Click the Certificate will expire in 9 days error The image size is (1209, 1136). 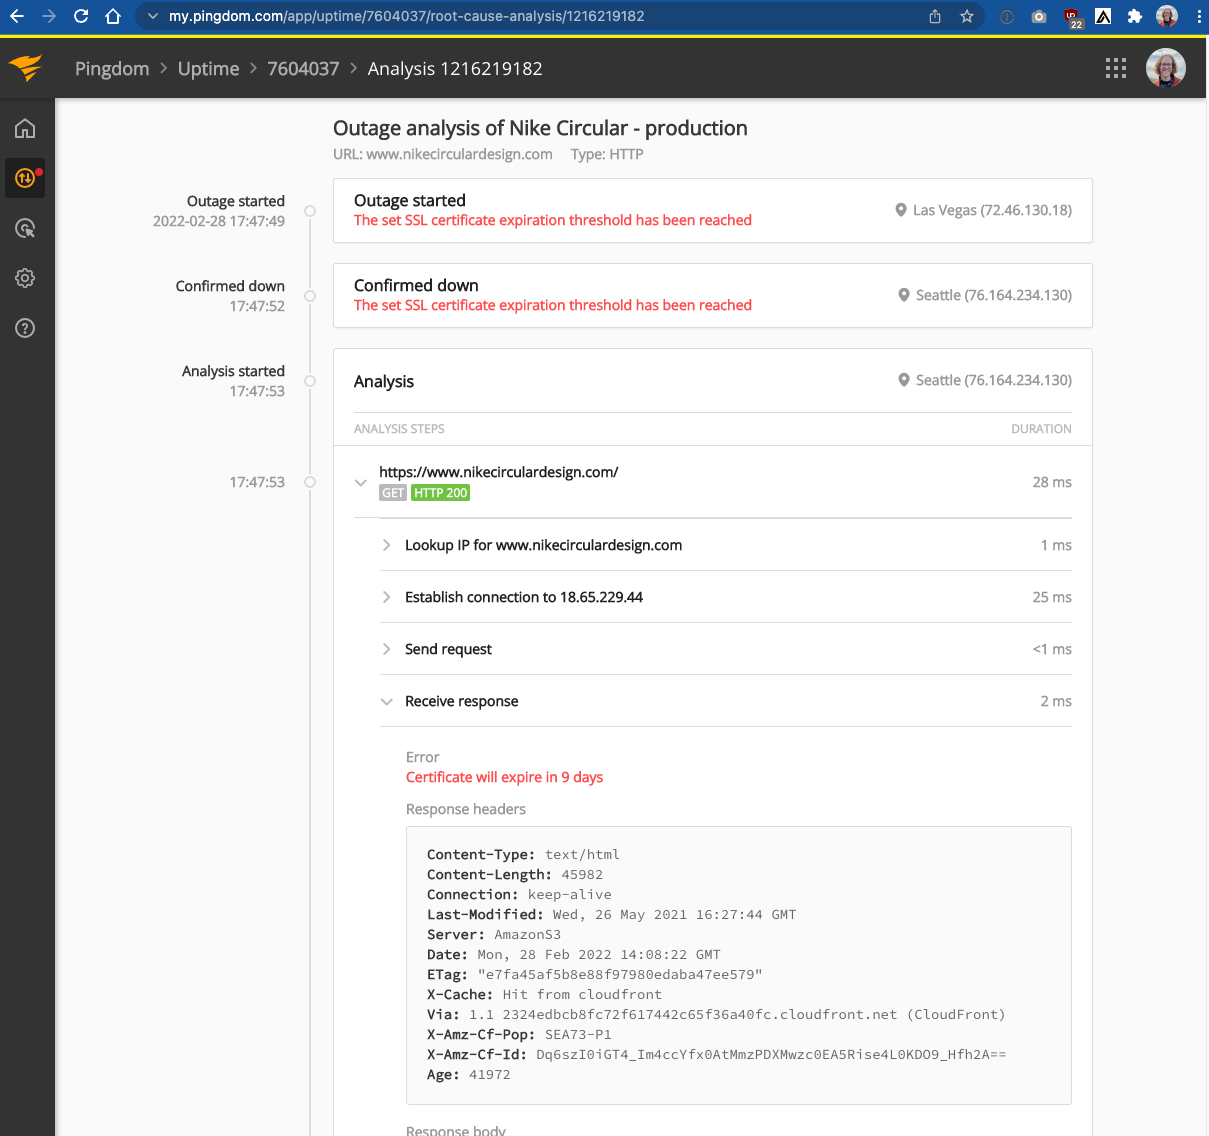click(x=504, y=777)
